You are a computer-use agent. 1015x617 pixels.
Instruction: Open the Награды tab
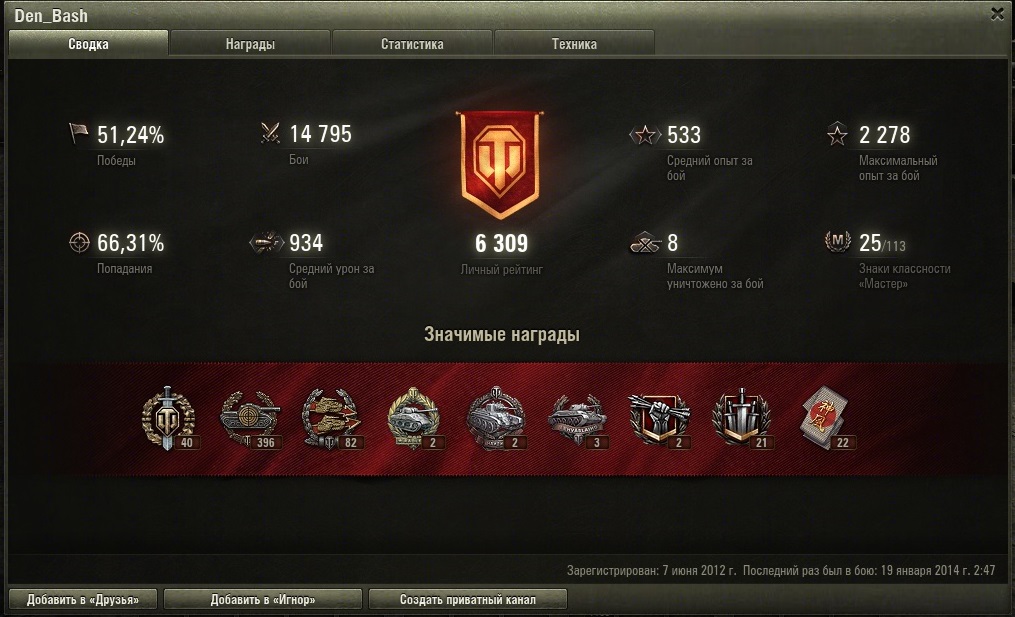[250, 43]
